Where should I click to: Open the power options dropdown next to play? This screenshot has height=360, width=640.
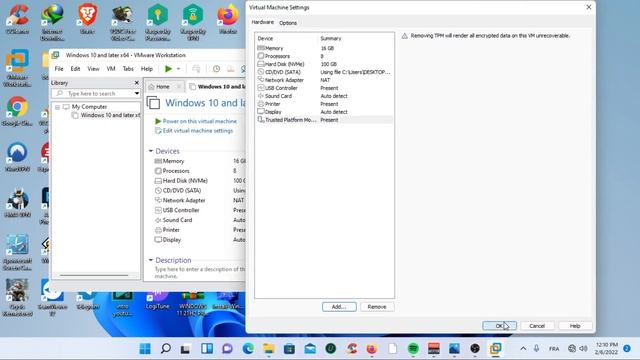tap(178, 69)
